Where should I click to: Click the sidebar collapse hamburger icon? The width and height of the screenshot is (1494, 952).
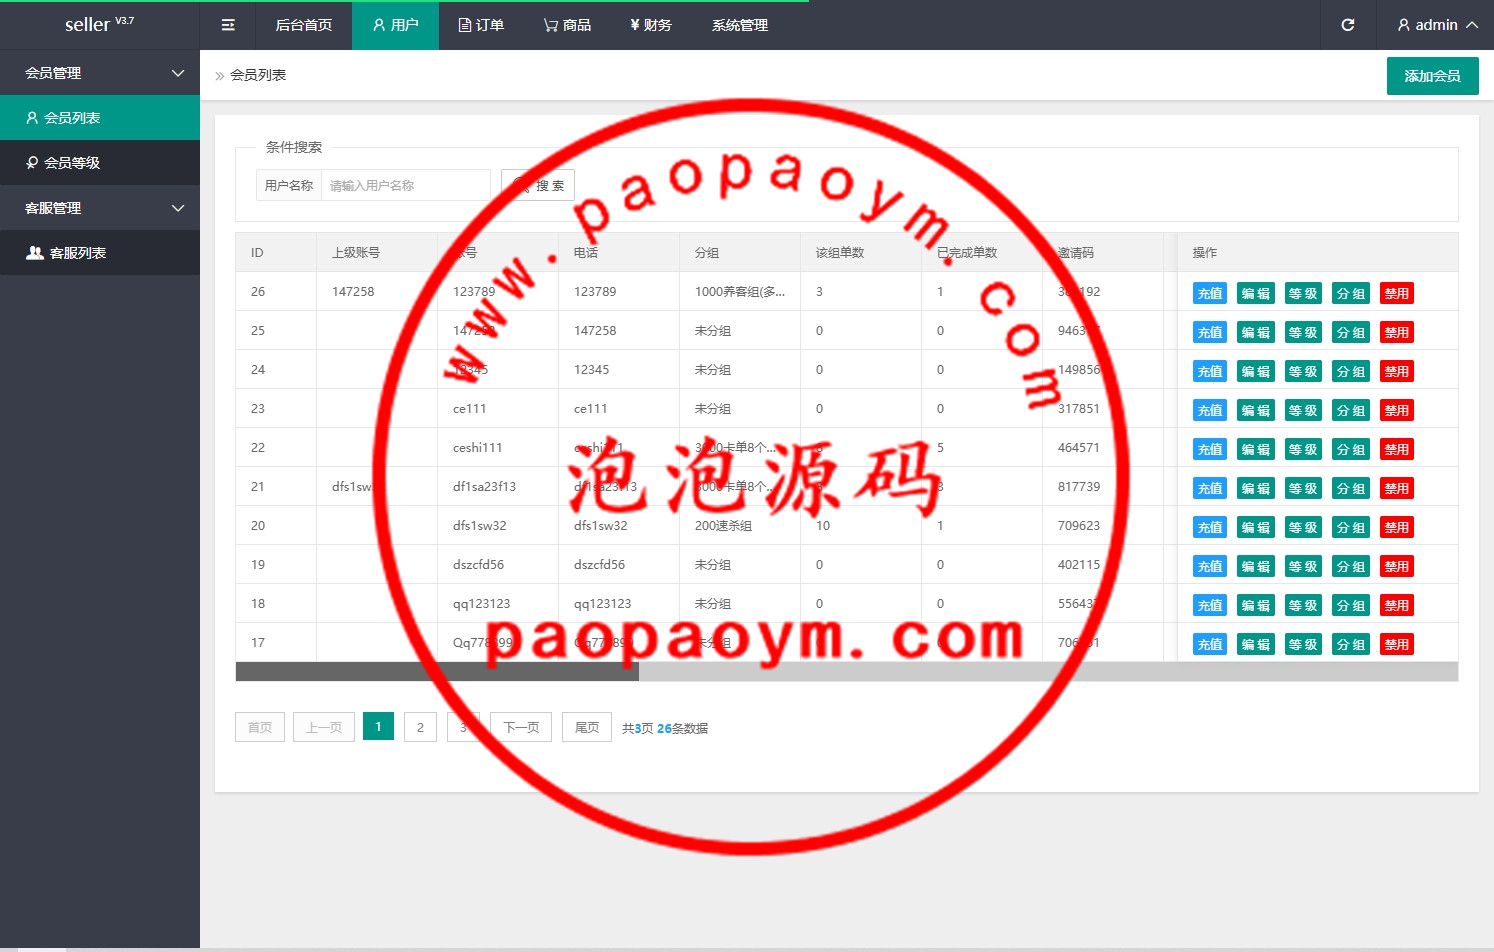pos(228,25)
